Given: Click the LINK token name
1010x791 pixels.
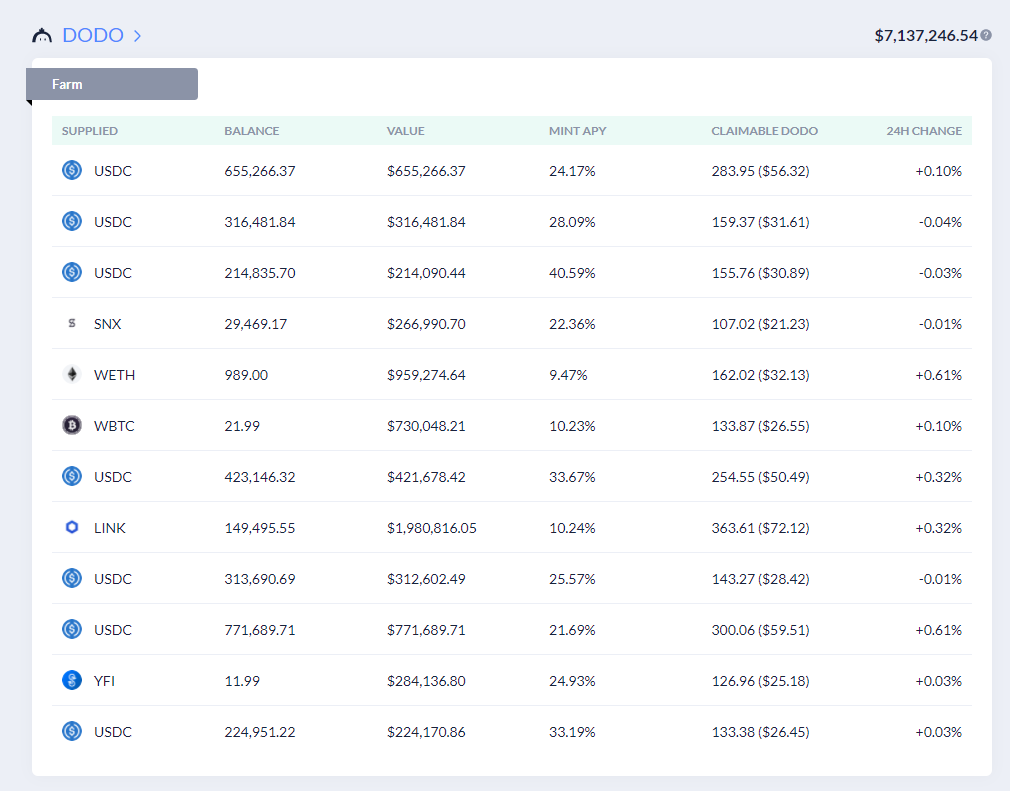Looking at the screenshot, I should 110,528.
